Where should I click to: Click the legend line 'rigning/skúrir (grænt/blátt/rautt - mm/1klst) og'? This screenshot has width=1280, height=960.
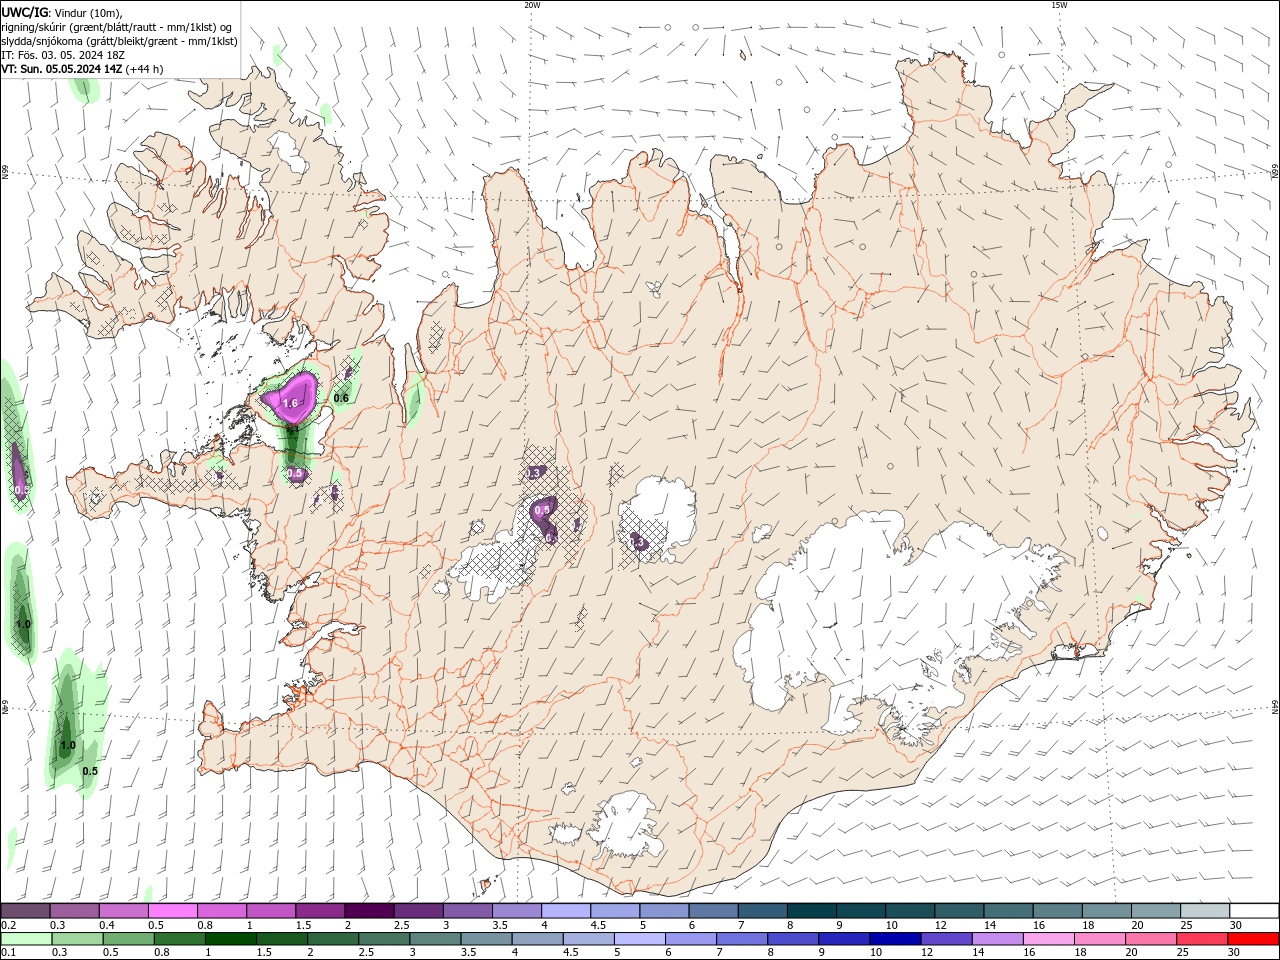(117, 26)
